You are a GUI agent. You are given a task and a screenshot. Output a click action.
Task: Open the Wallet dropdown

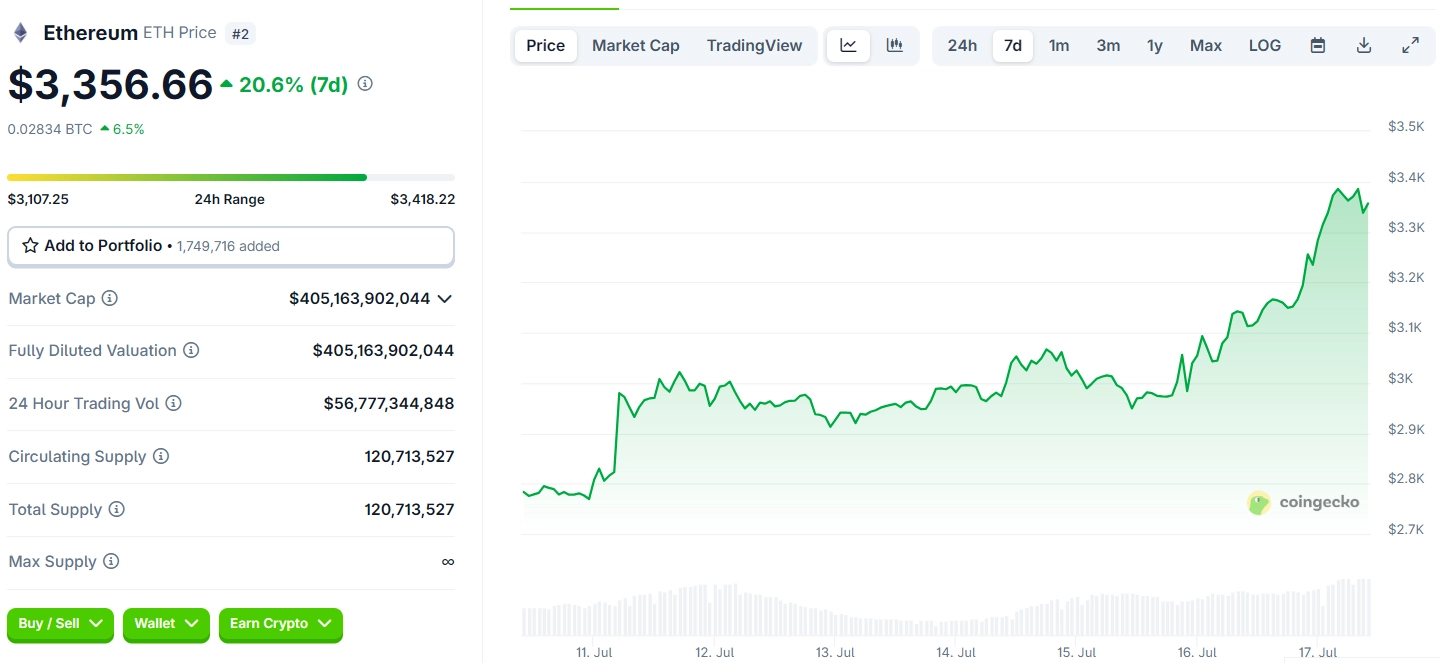166,624
